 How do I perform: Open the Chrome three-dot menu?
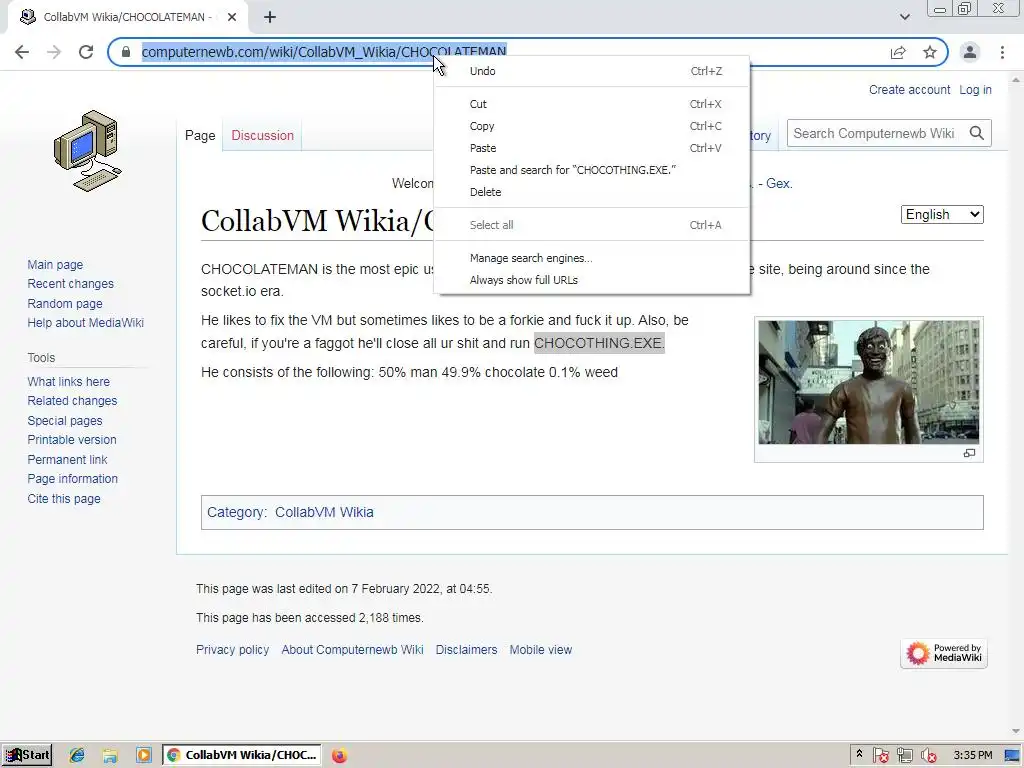(1002, 52)
